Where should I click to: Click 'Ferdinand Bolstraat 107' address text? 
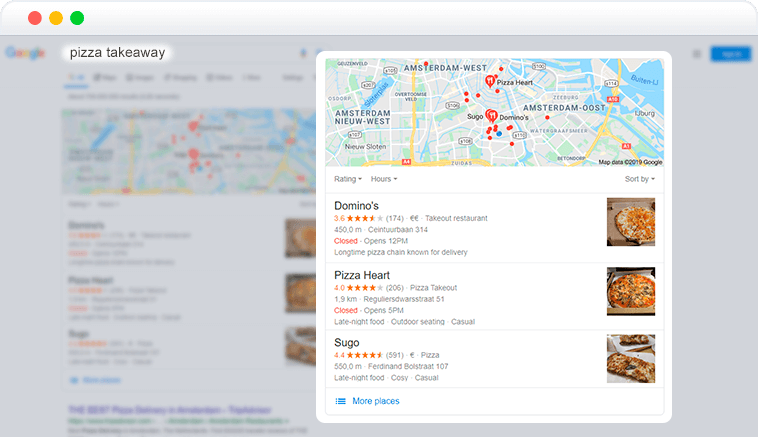point(408,366)
